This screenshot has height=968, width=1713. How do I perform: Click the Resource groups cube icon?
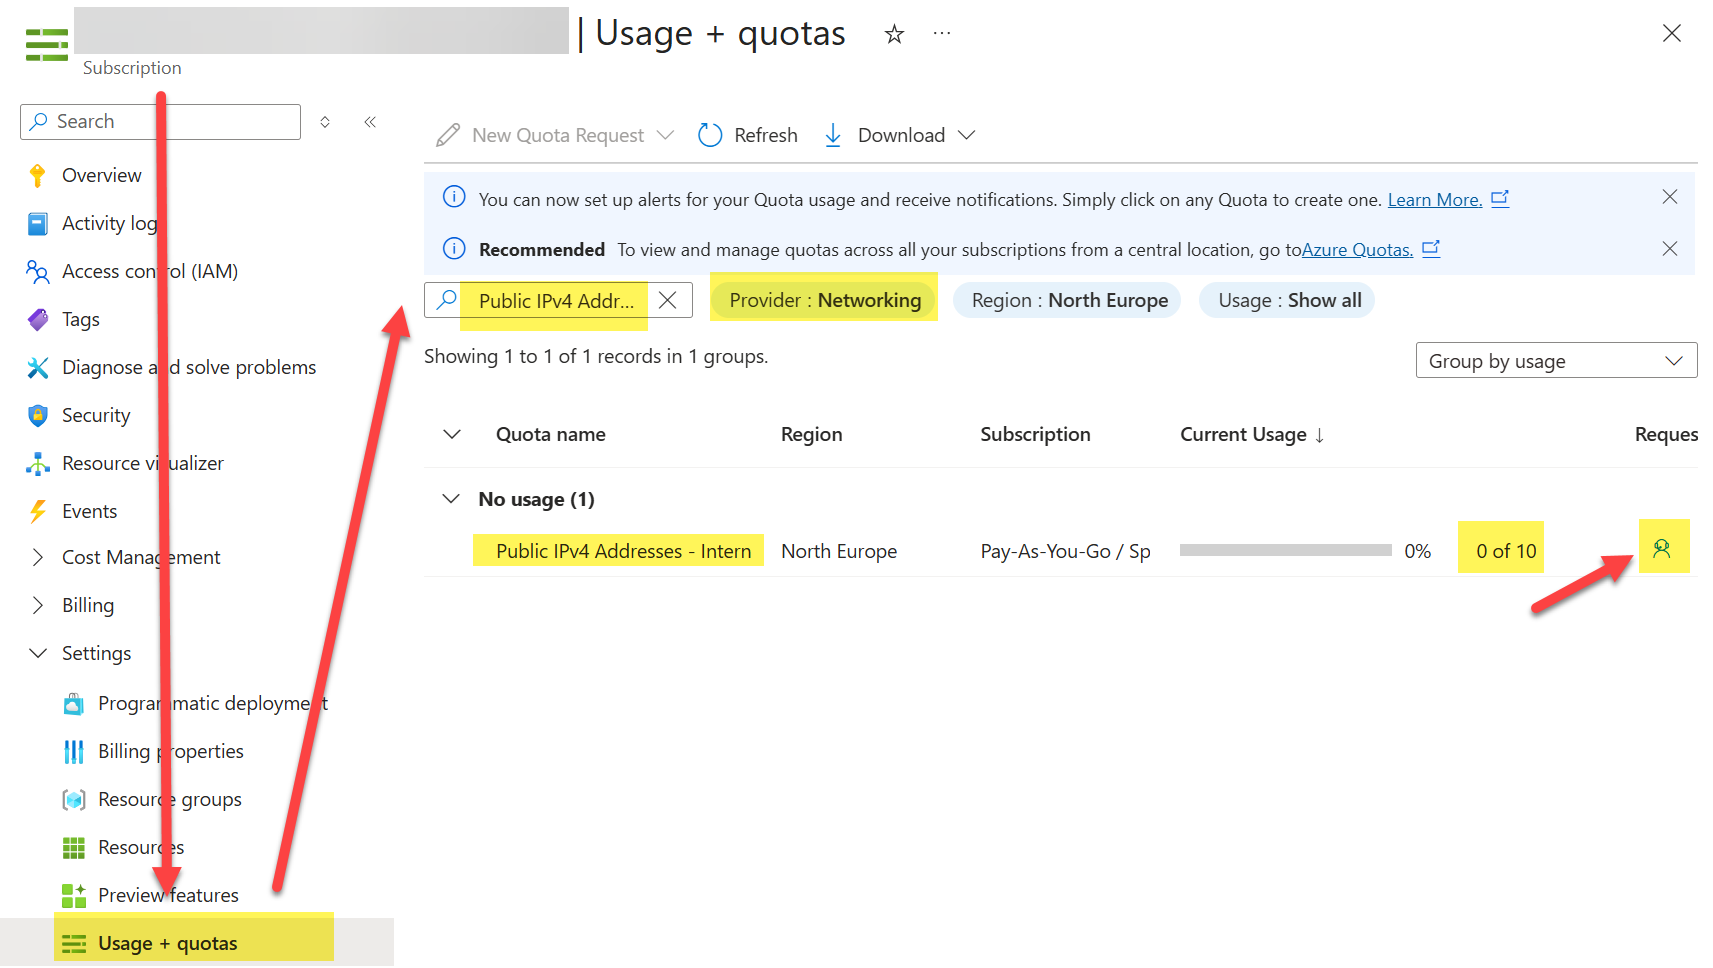[x=74, y=800]
